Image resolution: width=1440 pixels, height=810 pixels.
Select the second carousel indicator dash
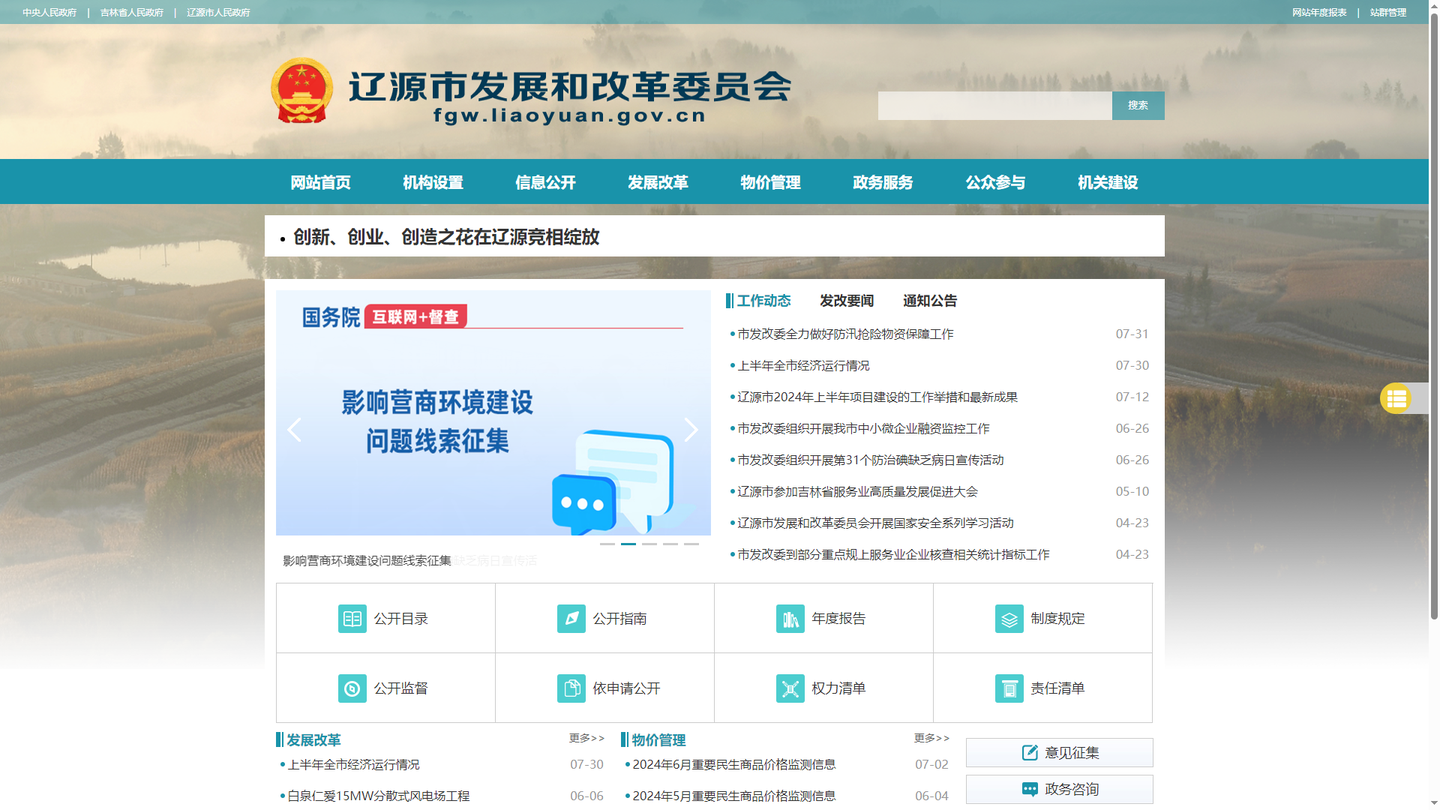[628, 544]
